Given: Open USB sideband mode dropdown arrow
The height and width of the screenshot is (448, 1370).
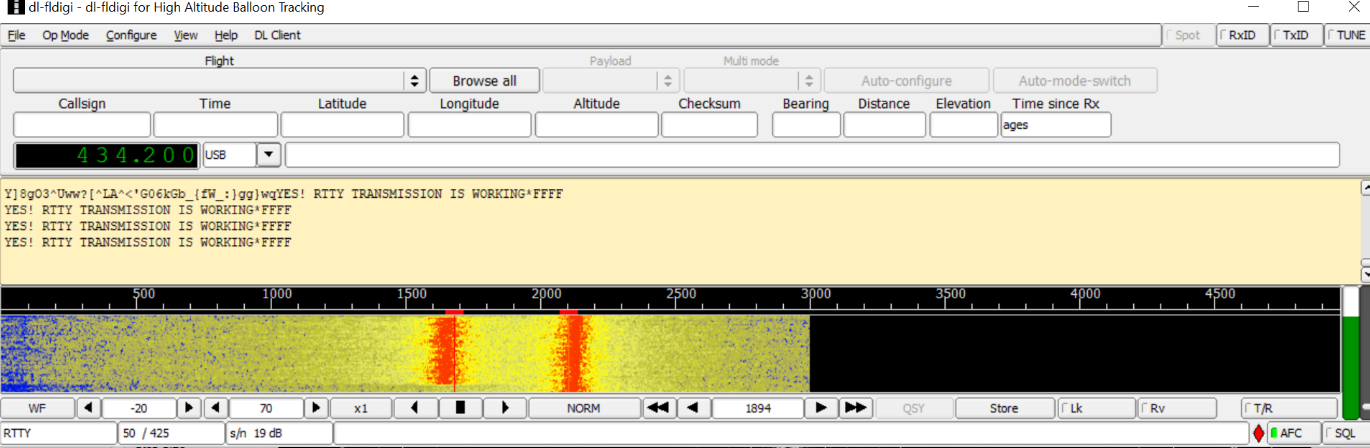Looking at the screenshot, I should coord(269,155).
